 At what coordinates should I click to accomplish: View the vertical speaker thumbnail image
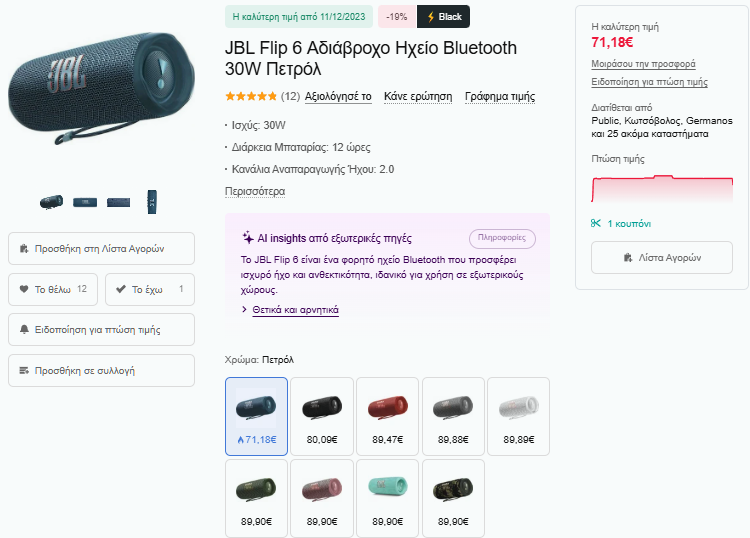point(152,202)
